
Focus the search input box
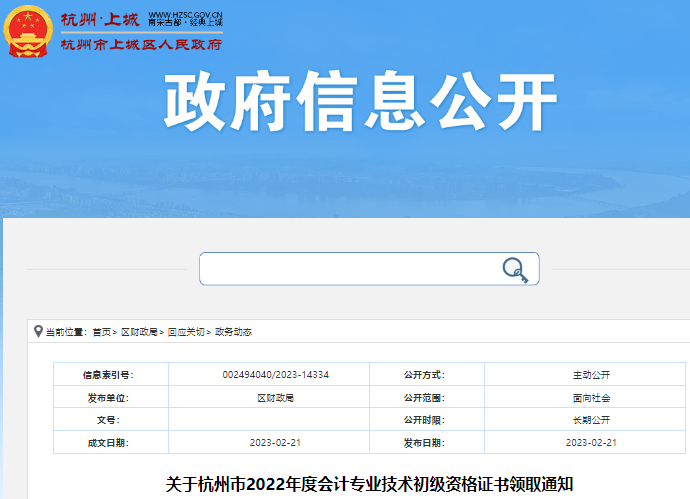(350, 269)
